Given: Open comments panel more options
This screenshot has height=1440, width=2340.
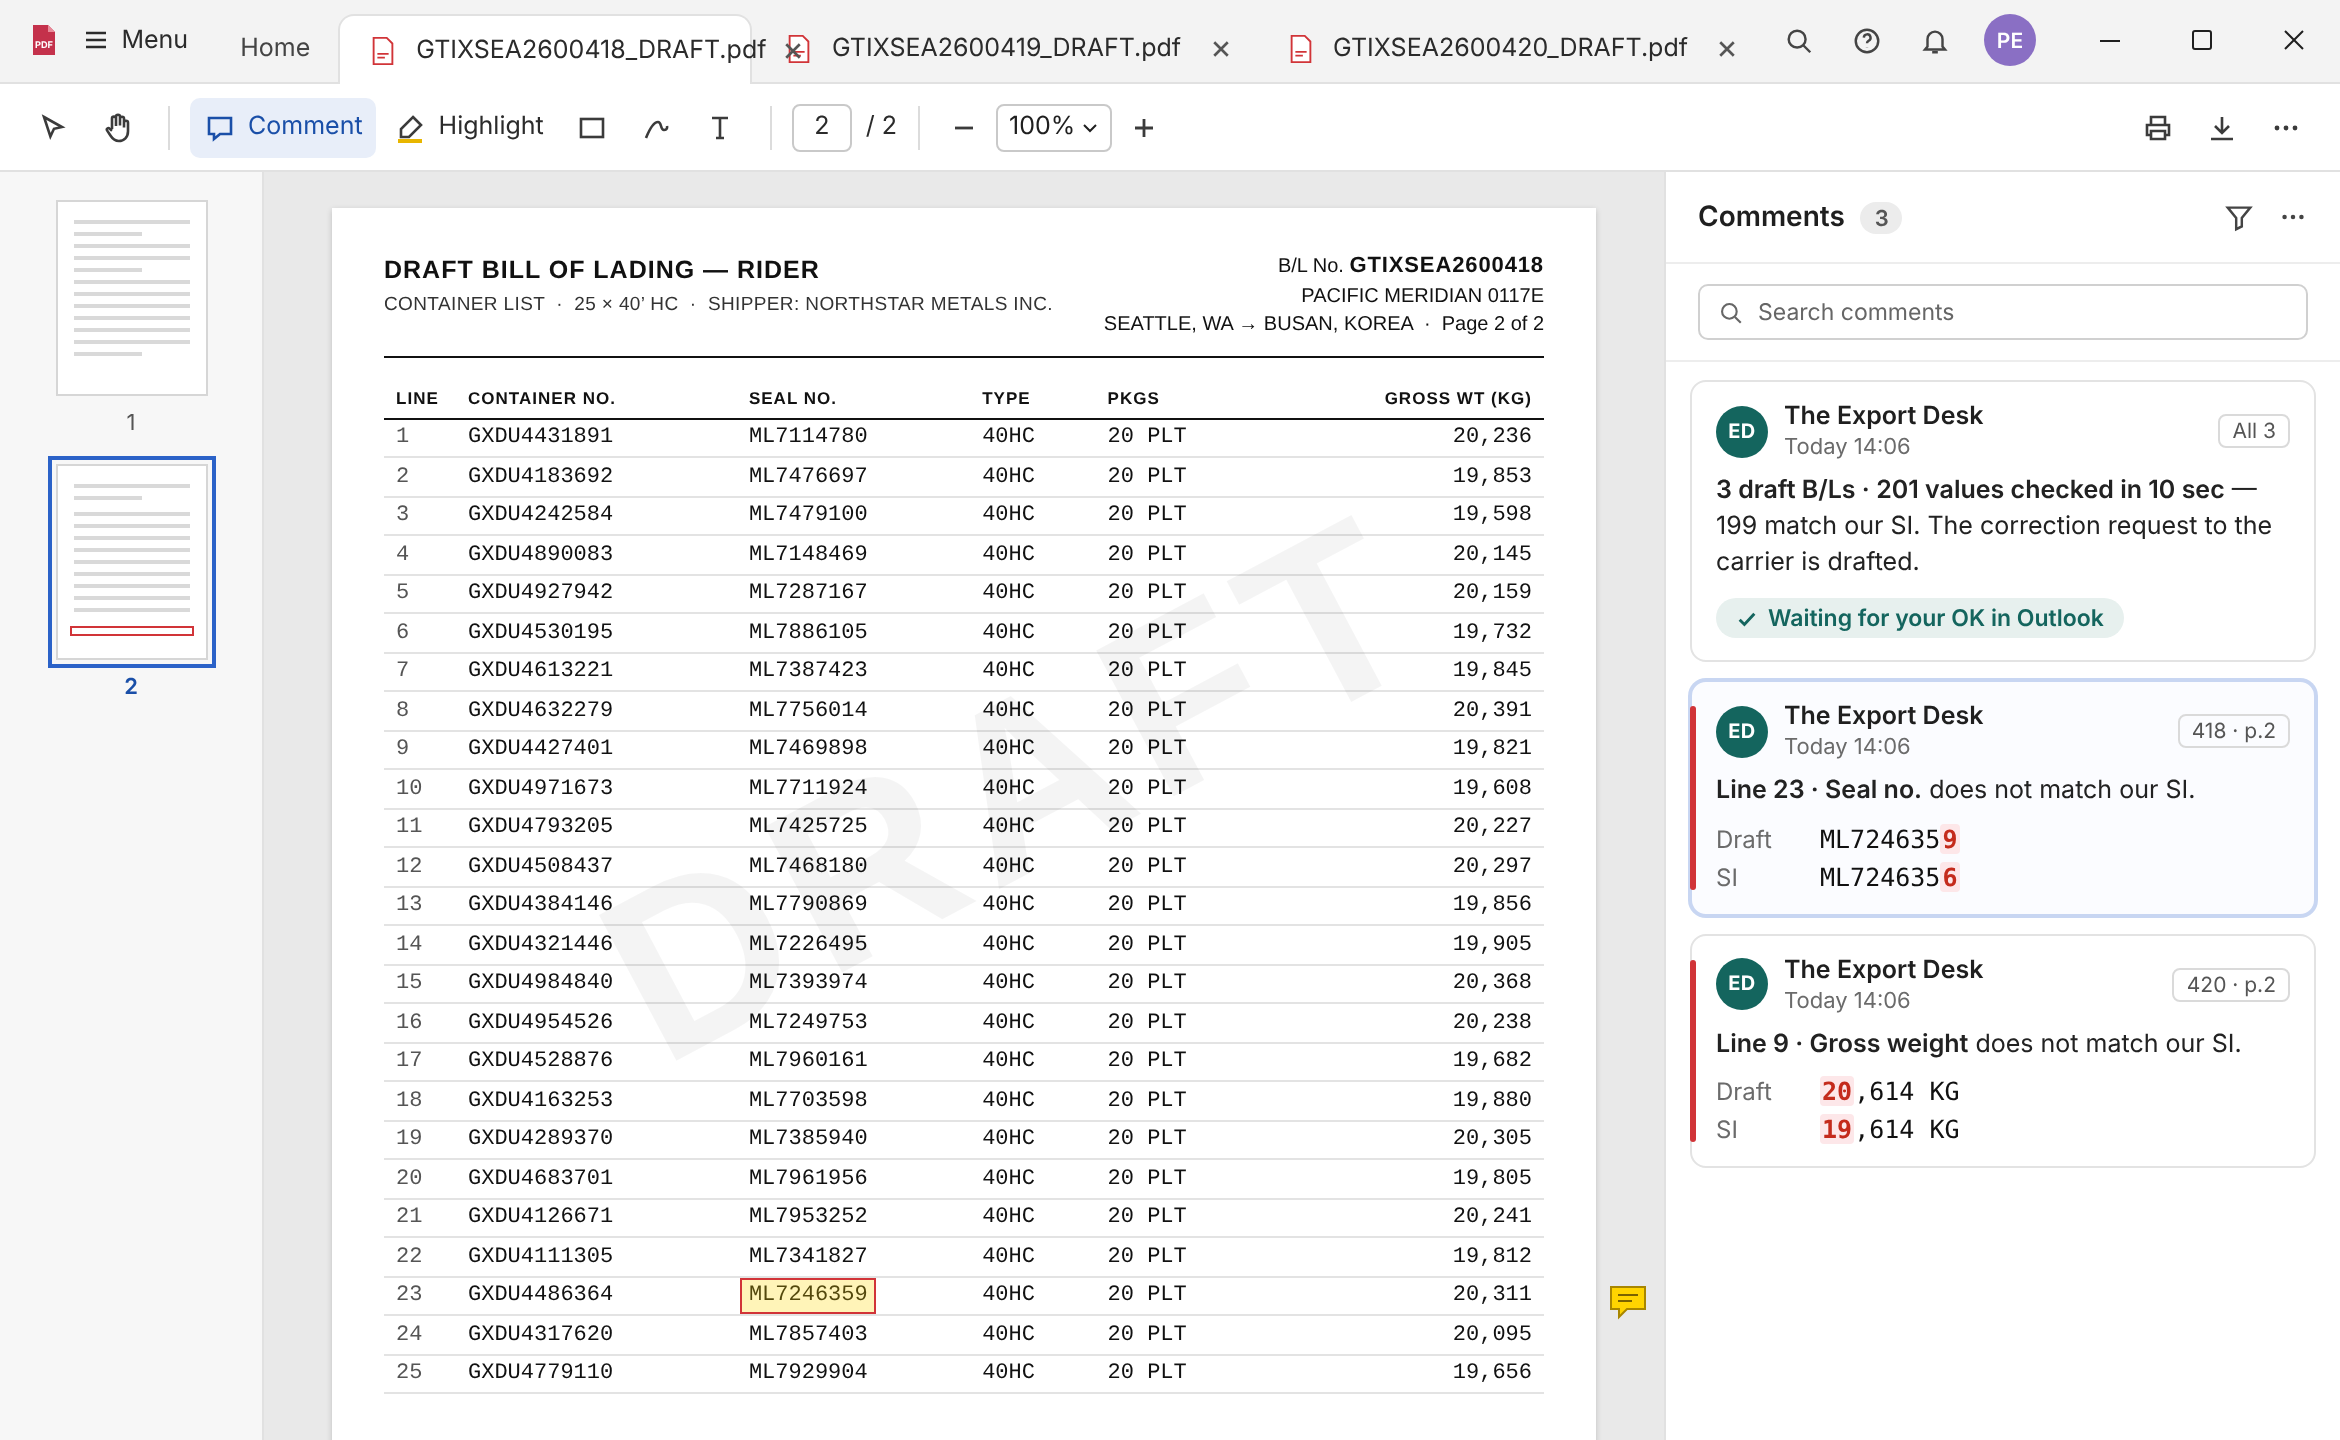Looking at the screenshot, I should (x=2293, y=217).
